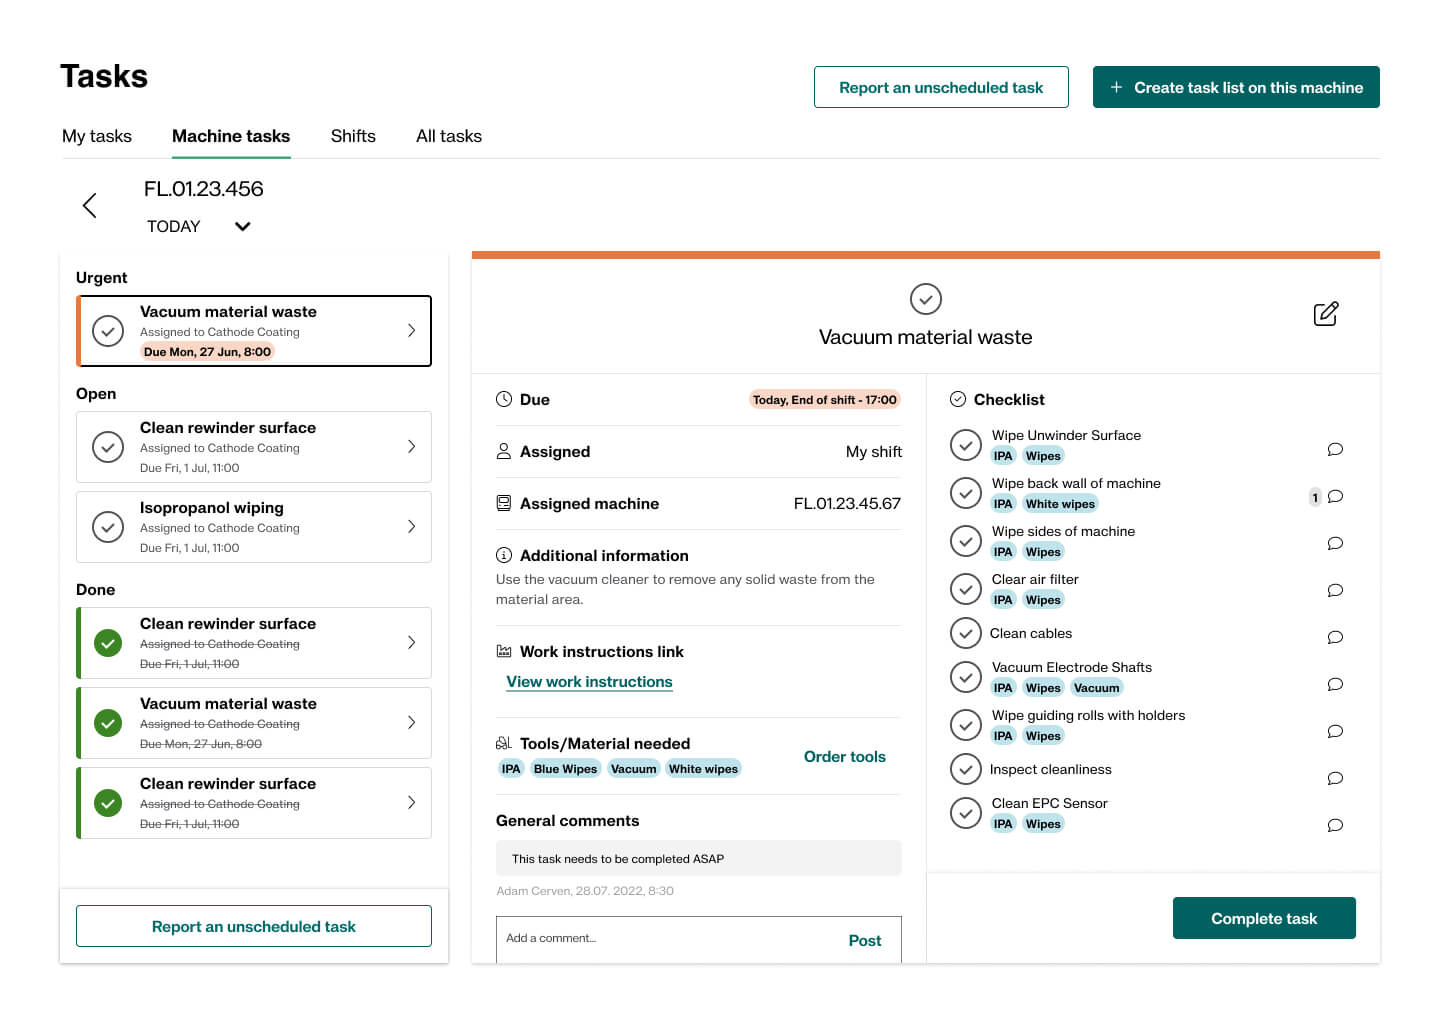Click the back arrow beside FL.01.23.456
Screen dimensions: 1440x1024
(x=90, y=206)
